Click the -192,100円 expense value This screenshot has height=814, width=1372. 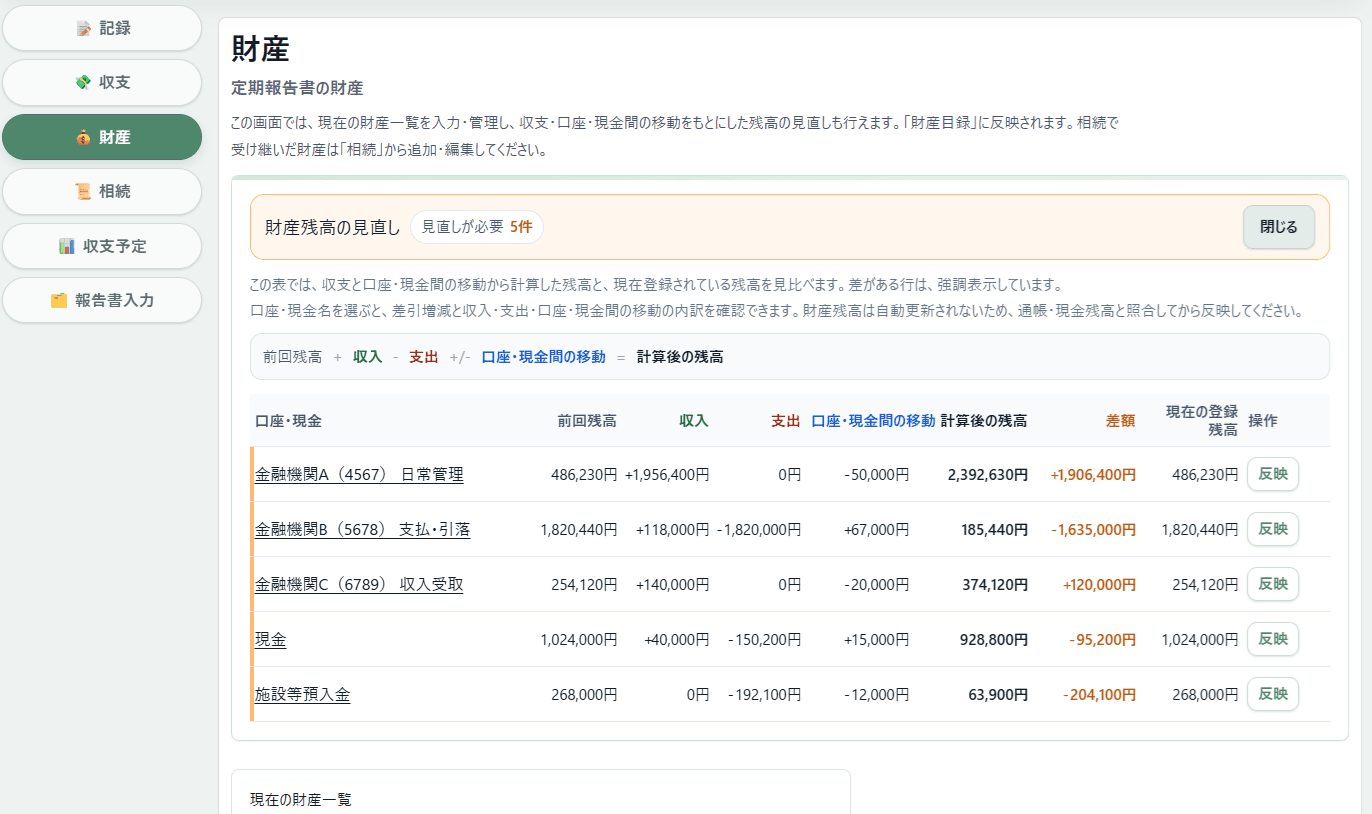765,695
